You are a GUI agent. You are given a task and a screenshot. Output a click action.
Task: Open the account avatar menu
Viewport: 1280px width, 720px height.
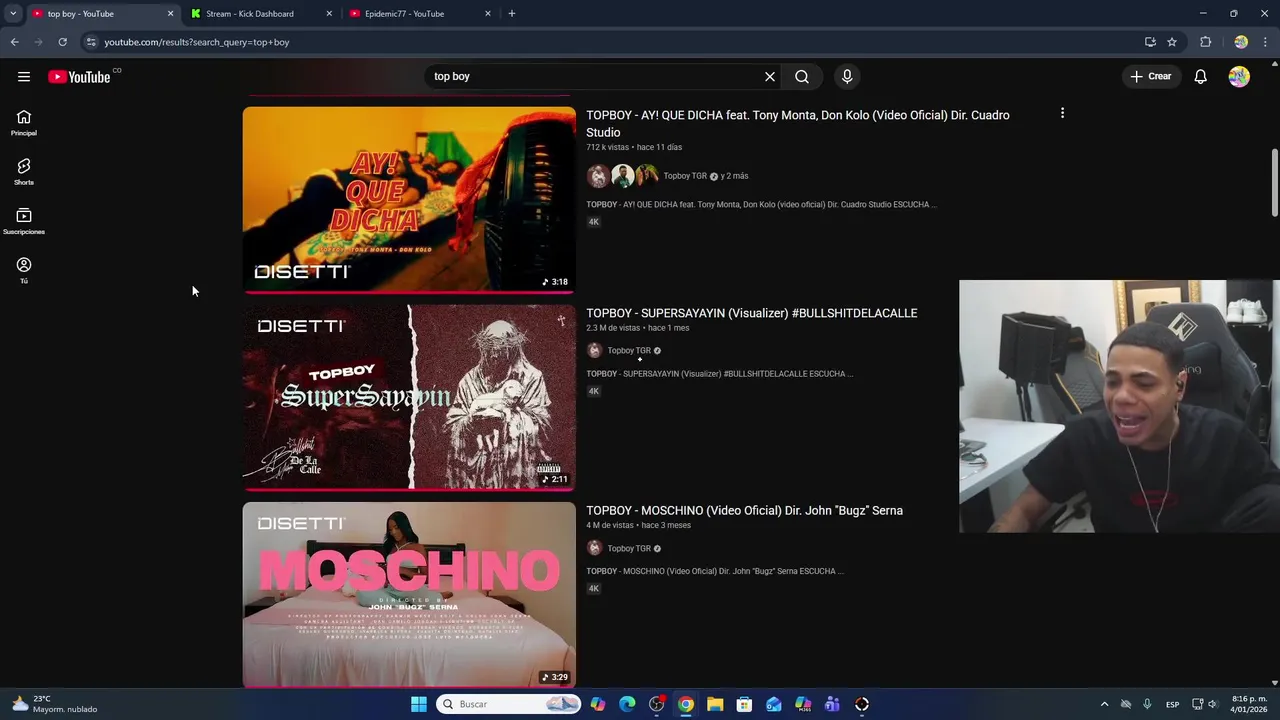[1239, 77]
